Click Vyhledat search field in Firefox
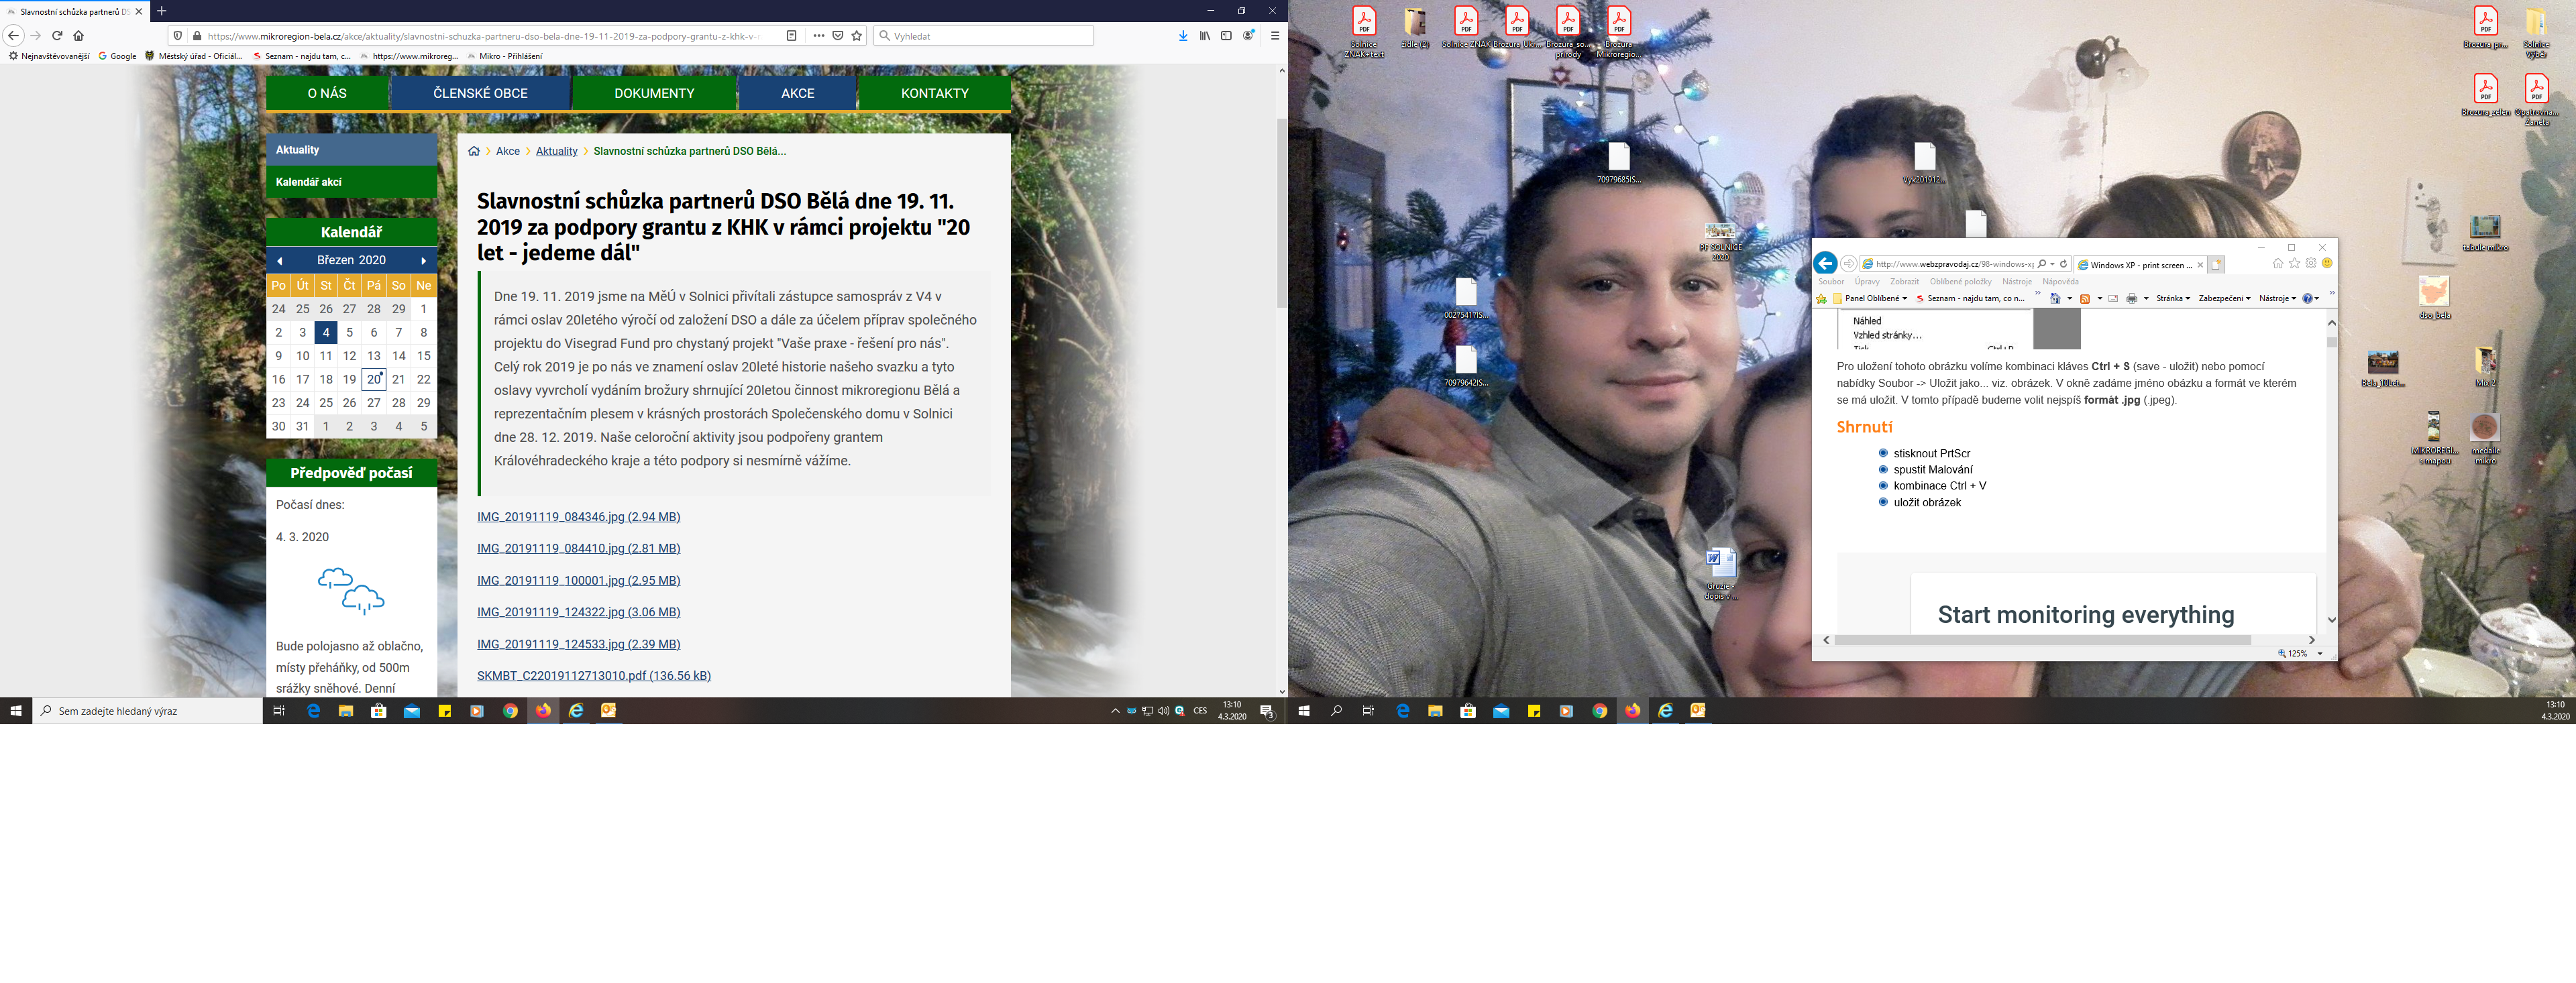The image size is (2576, 983). 985,36
